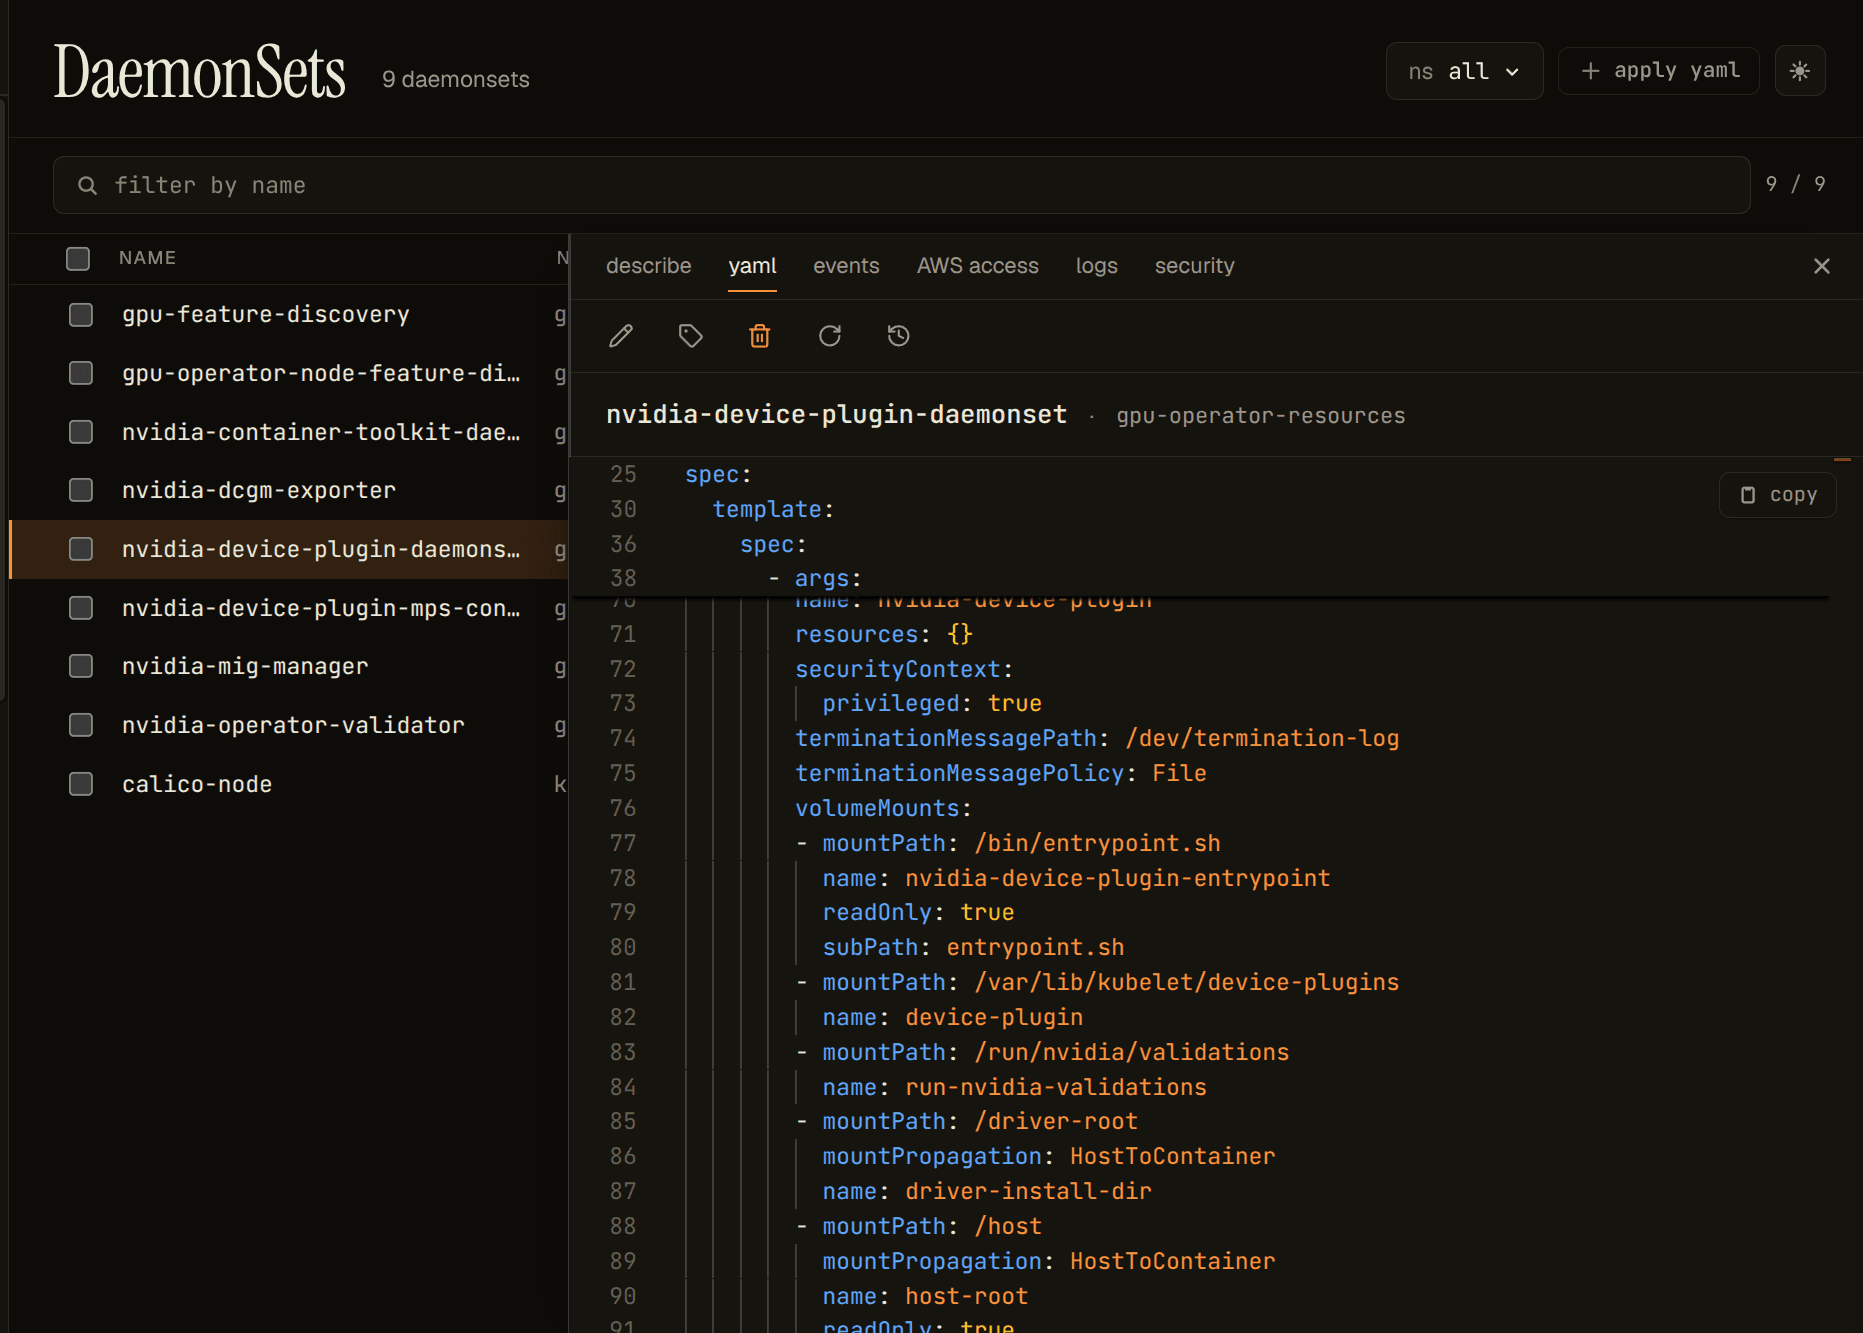Check the nvidia-device-plugin-daemons… checkbox
This screenshot has height=1333, width=1863.
[x=81, y=549]
